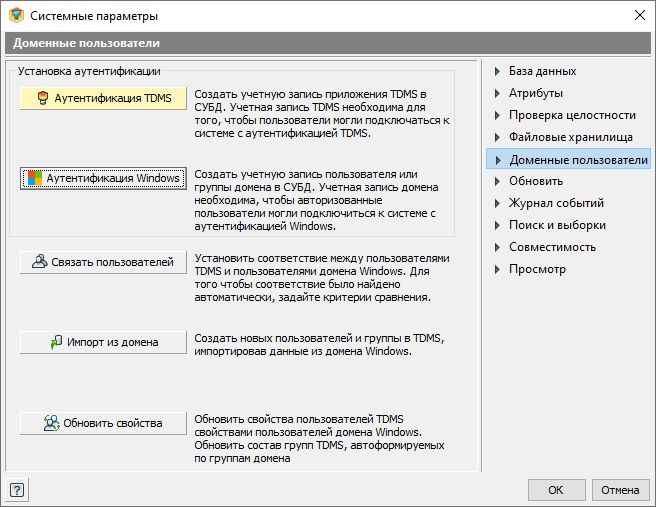Expand the Журнал событий arrow
Viewport: 656px width, 507px height.
coord(497,204)
